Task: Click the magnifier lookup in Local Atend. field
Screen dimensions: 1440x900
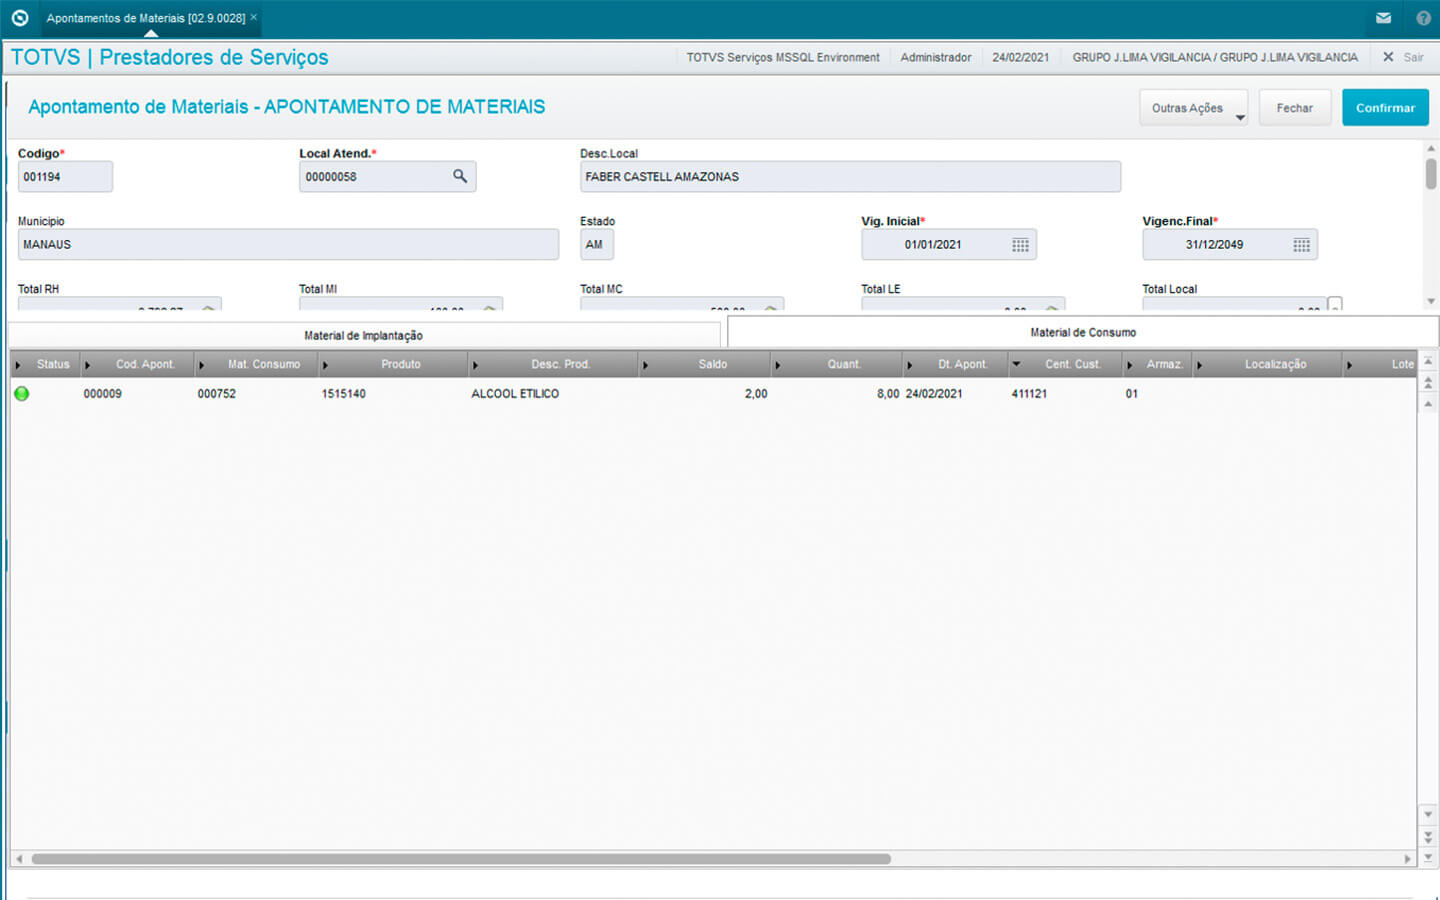Action: tap(460, 176)
